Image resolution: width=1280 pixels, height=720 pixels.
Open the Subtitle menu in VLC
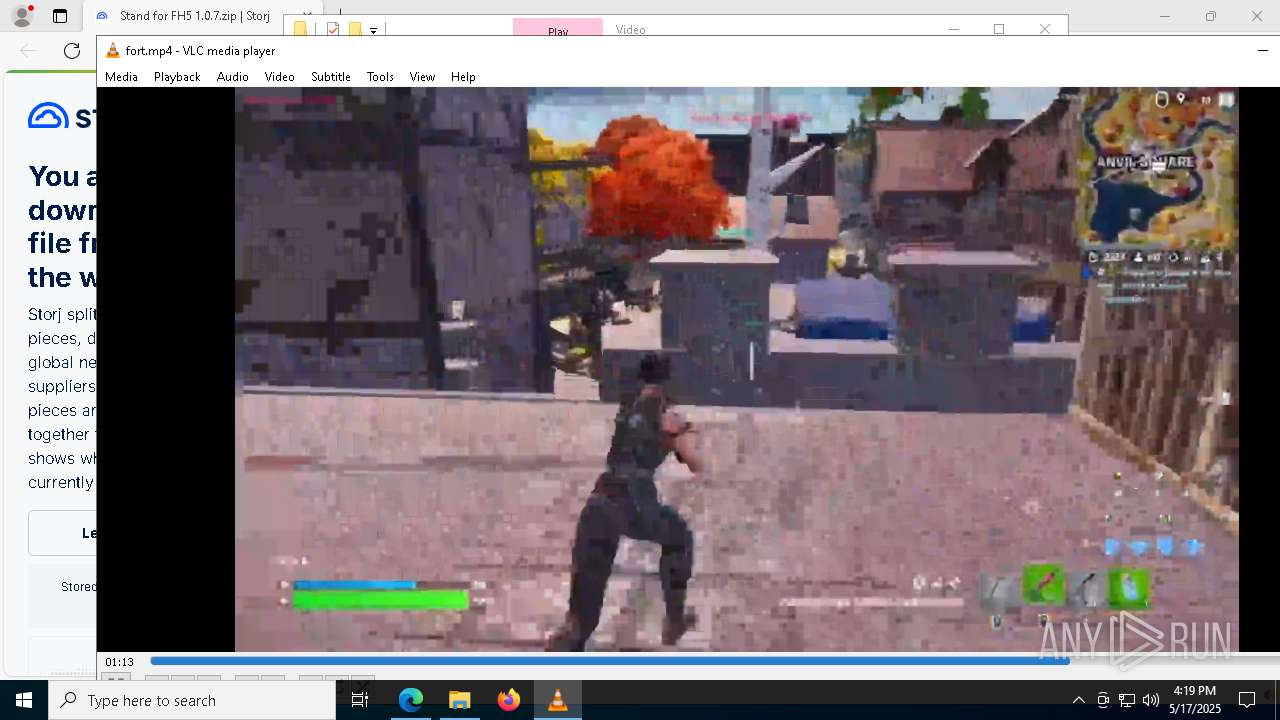click(330, 76)
